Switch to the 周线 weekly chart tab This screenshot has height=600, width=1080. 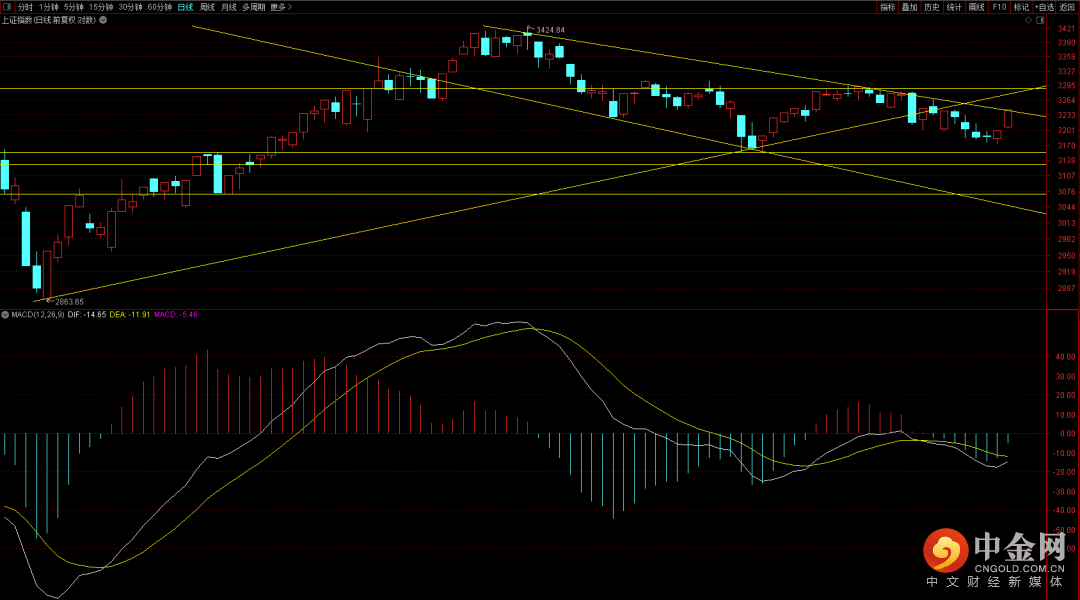[x=207, y=7]
